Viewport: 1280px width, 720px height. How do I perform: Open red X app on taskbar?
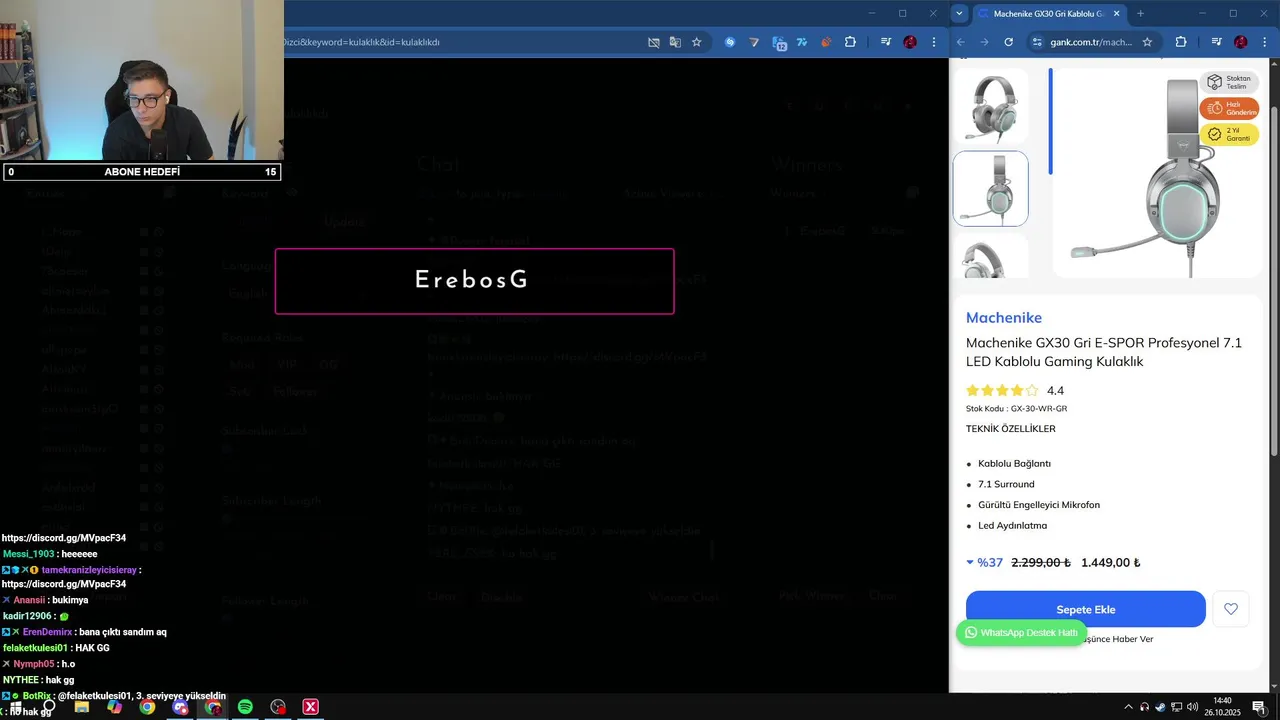(311, 707)
